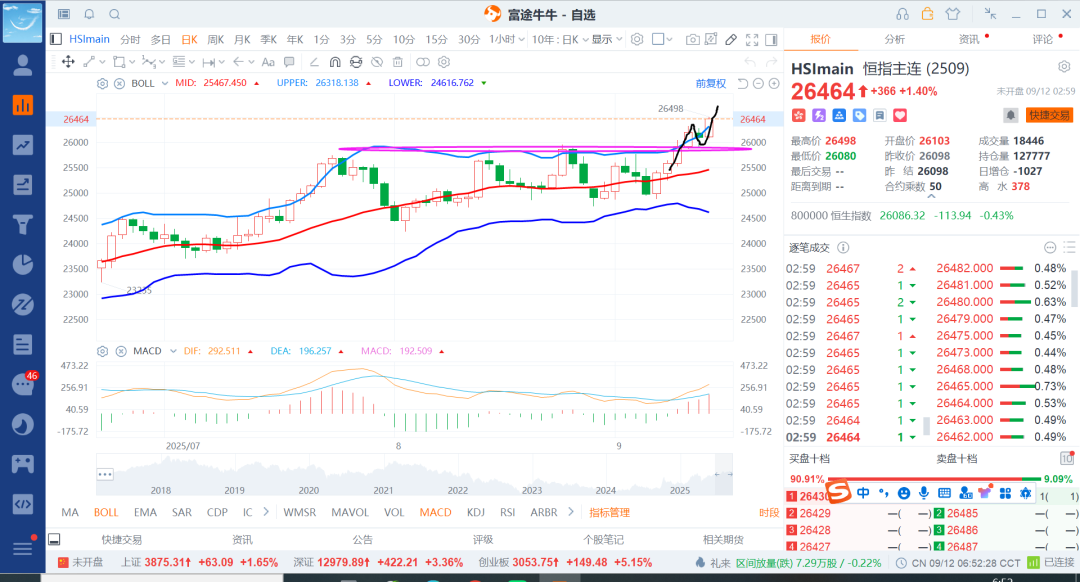This screenshot has width=1080, height=582.
Task: Click the 前复权 adjustment link
Action: (x=711, y=83)
